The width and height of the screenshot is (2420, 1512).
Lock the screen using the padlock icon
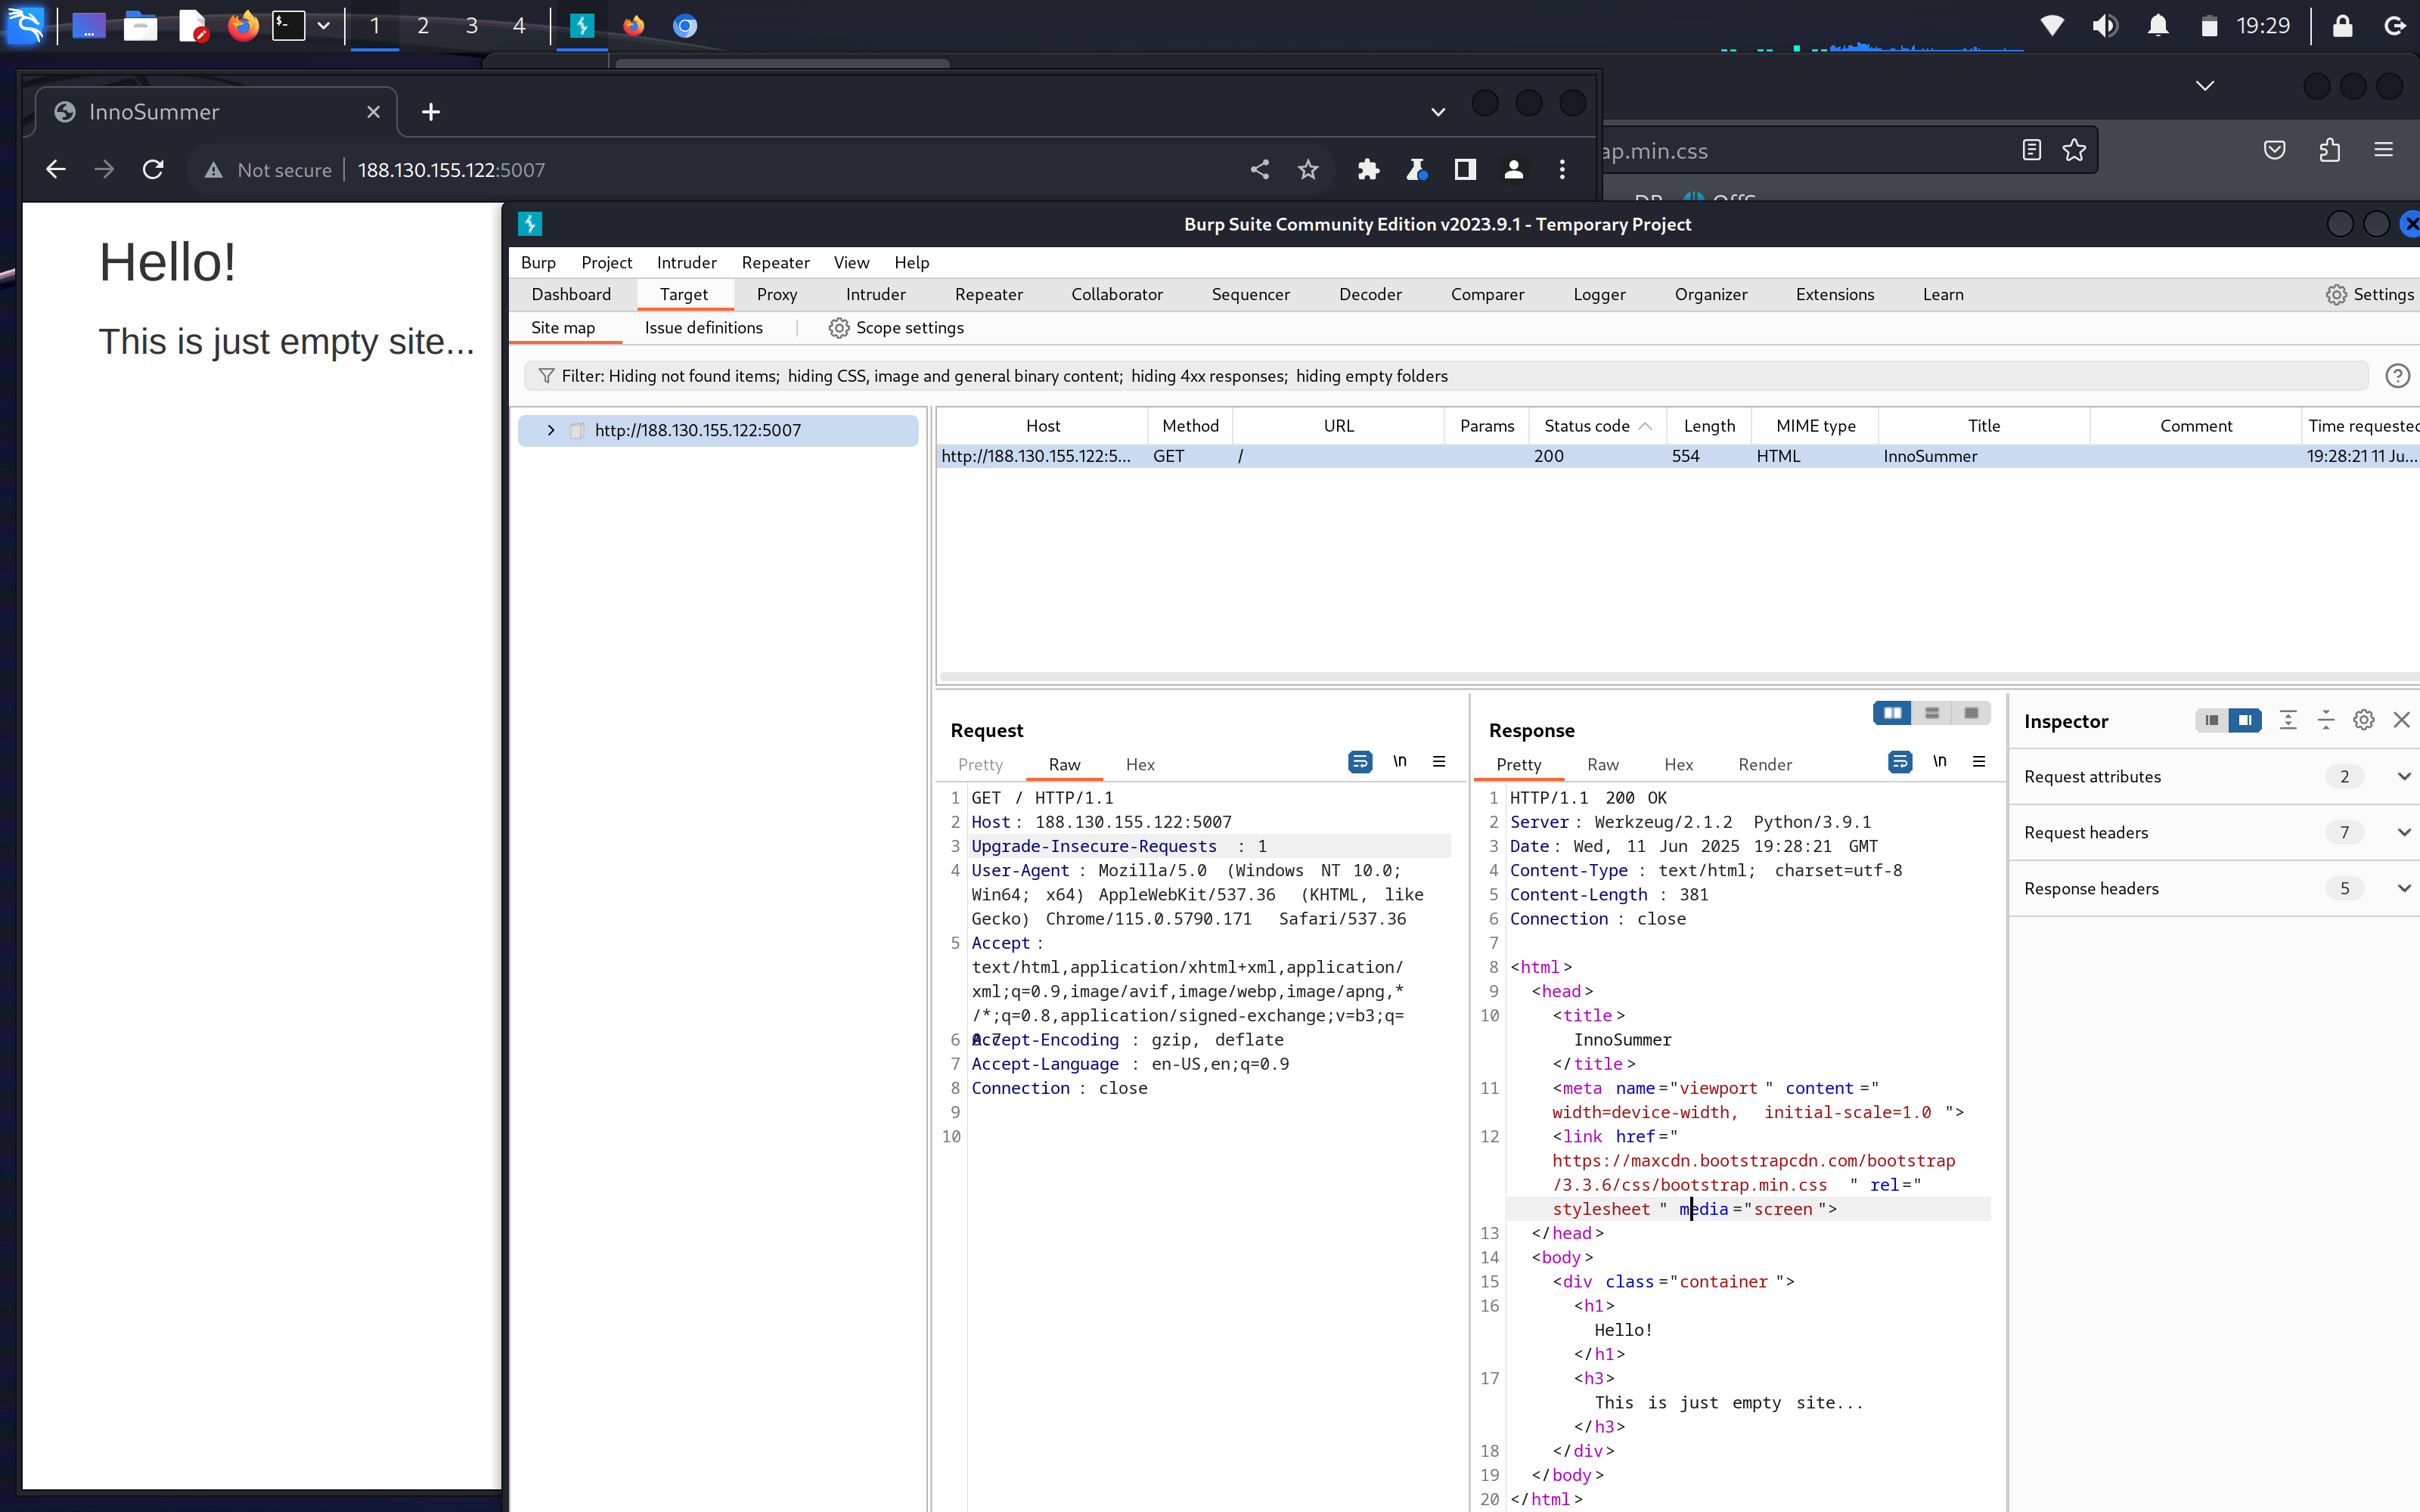click(x=2342, y=25)
